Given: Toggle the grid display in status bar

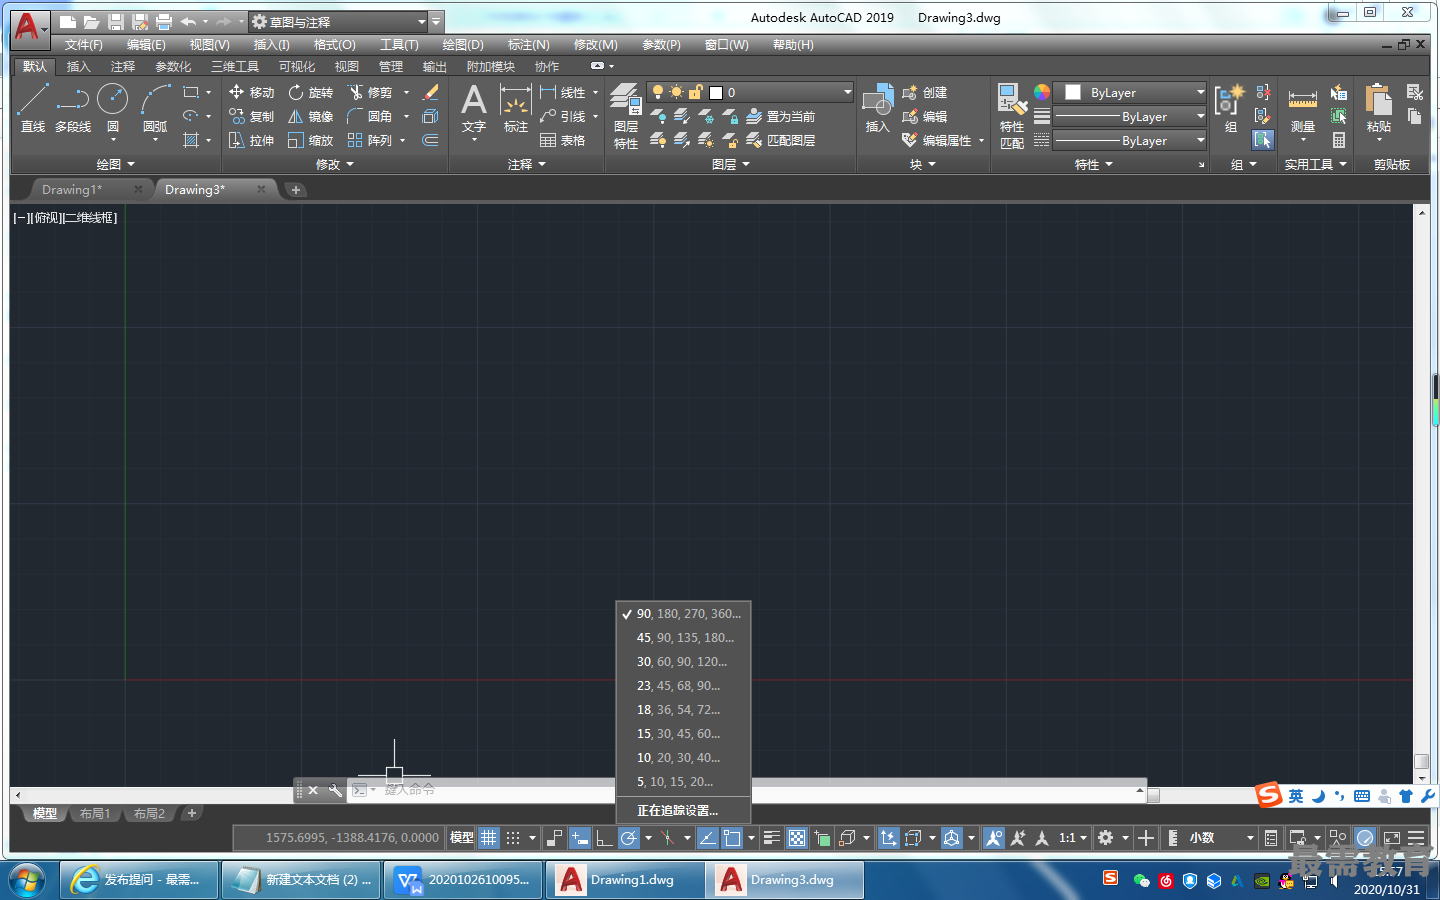Looking at the screenshot, I should coord(488,838).
